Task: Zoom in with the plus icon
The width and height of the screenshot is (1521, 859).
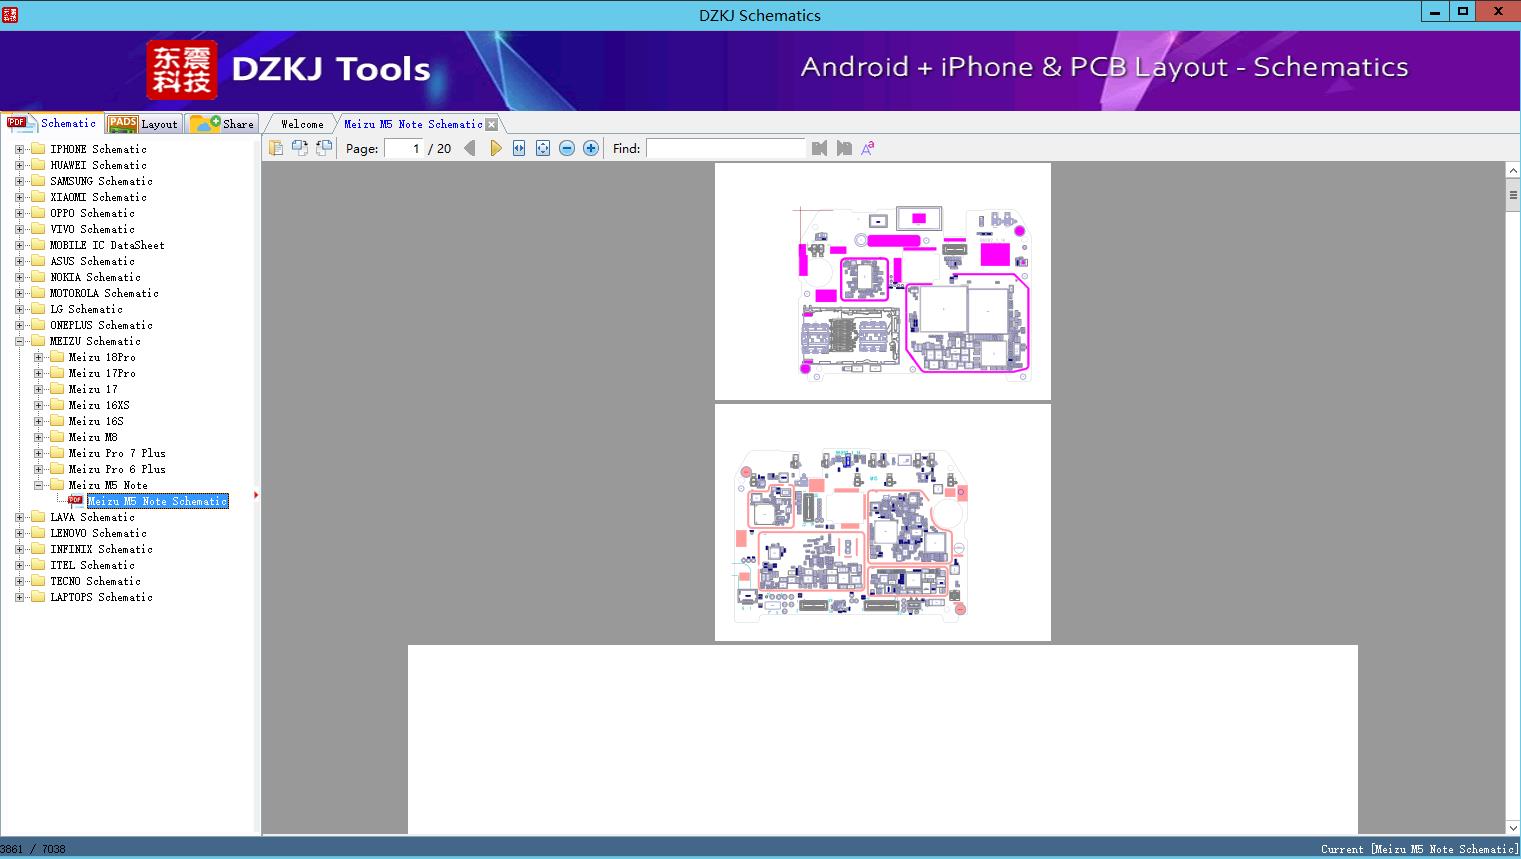Action: (591, 148)
